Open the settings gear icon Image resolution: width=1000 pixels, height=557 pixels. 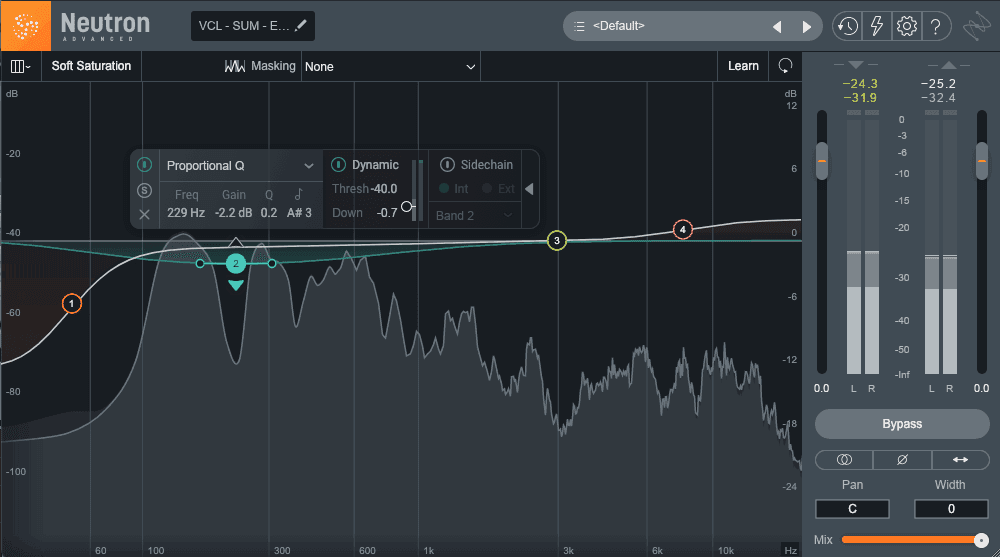[x=906, y=26]
